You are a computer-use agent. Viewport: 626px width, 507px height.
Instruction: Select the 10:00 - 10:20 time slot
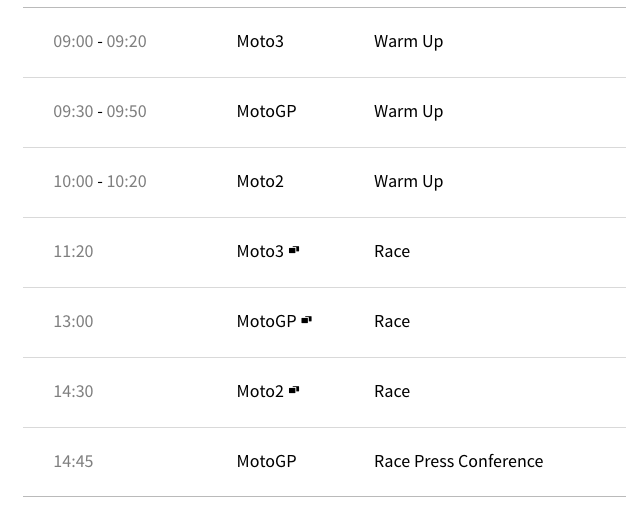click(x=100, y=181)
